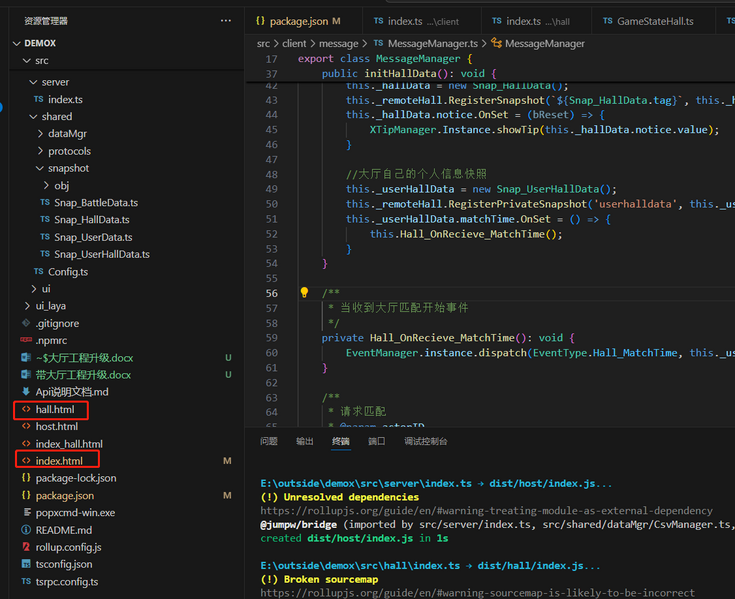Image resolution: width=735 pixels, height=599 pixels.
Task: Switch to the package.json editor tab
Action: point(297,21)
